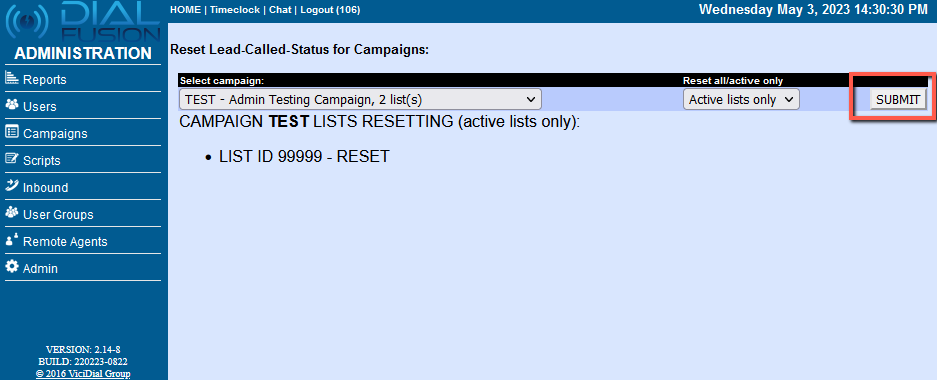
Task: Log out using Logout (106) link
Action: (330, 10)
